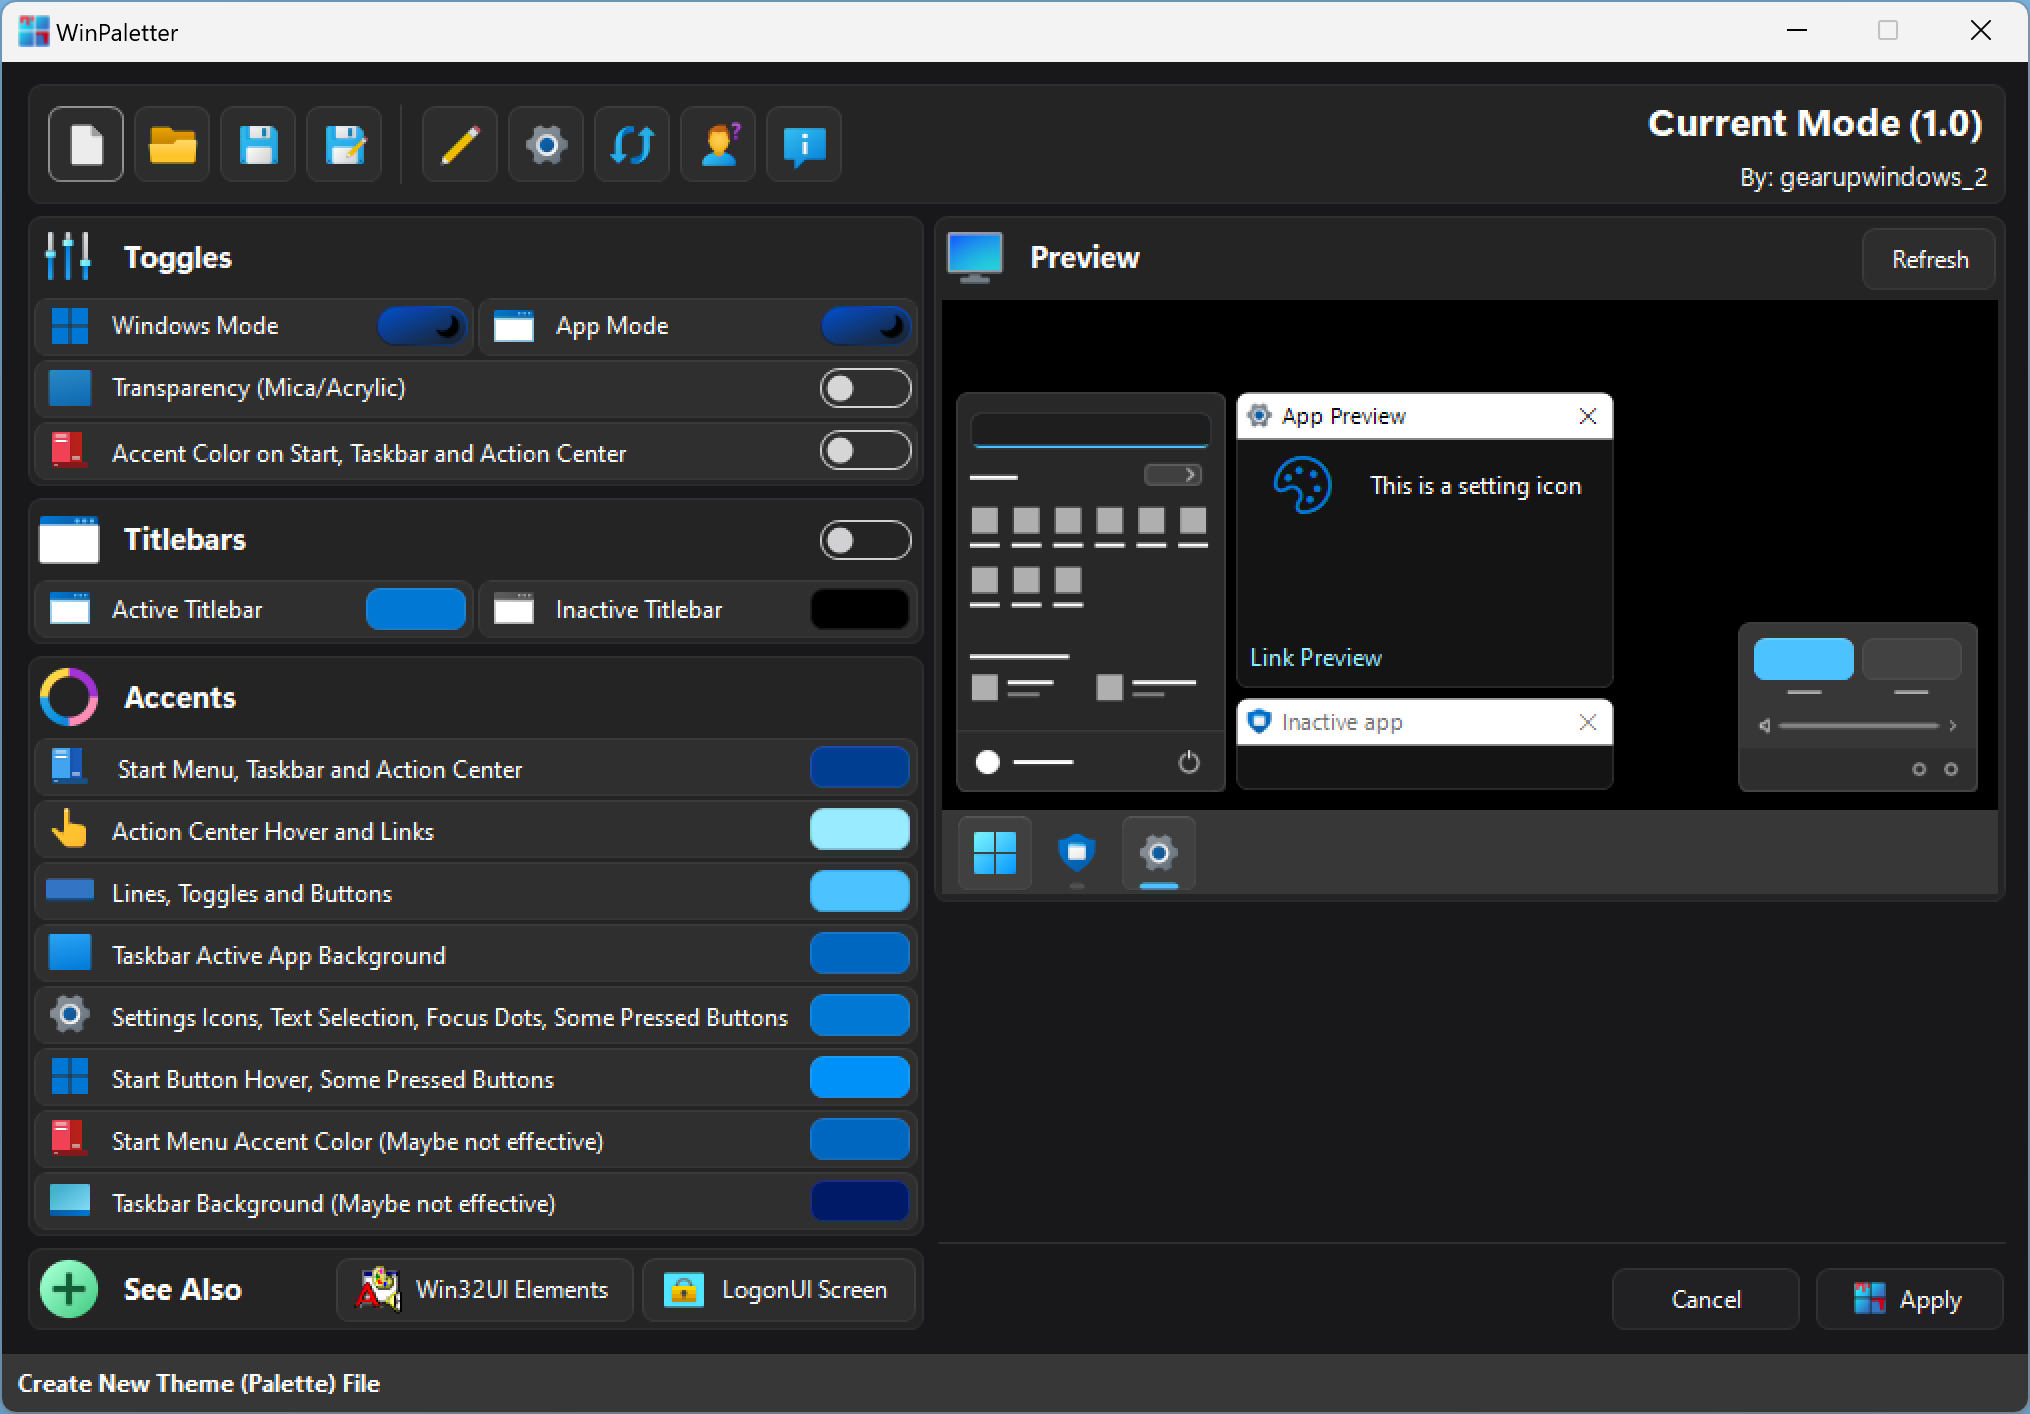This screenshot has height=1414, width=2030.
Task: Click "This is a setting icon" text
Action: pyautogui.click(x=1476, y=486)
